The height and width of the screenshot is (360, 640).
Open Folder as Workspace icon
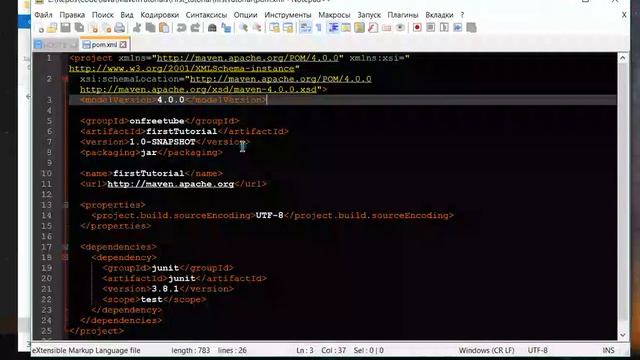pos(387,28)
